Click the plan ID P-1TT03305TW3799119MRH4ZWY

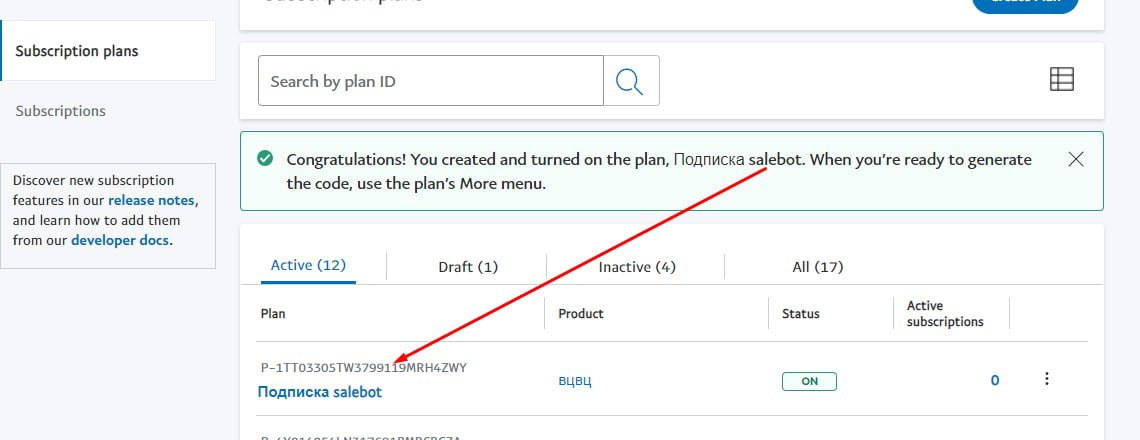coord(363,368)
